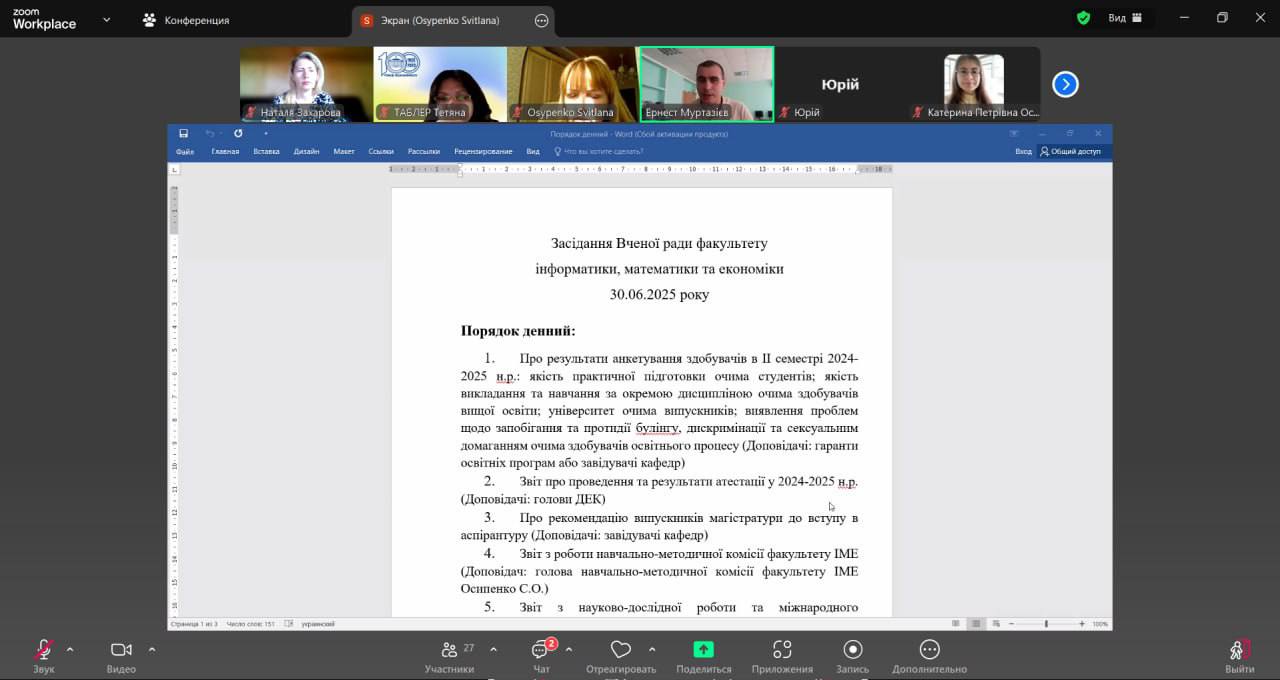Expand video options arrow beside Видео
This screenshot has height=680, width=1280.
152,649
